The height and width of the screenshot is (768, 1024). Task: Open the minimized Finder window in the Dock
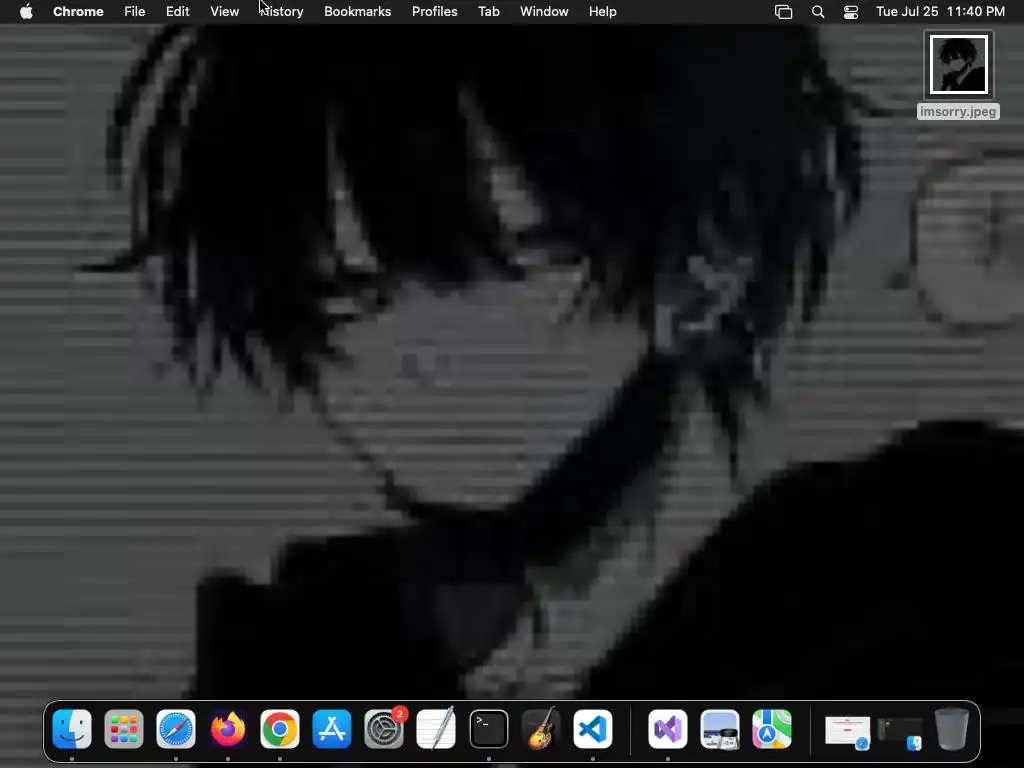[x=900, y=733]
